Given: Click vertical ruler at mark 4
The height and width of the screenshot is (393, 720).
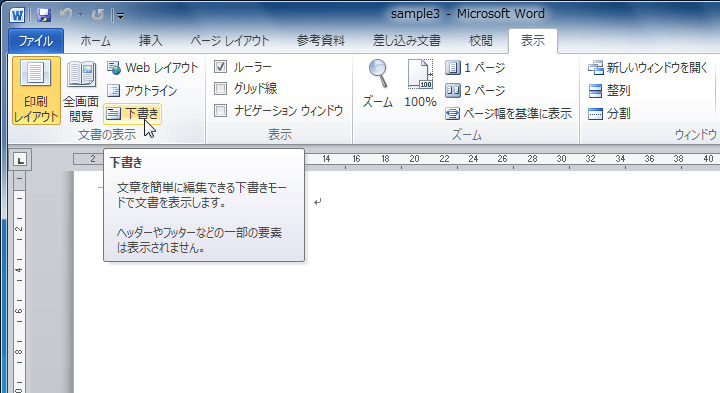Looking at the screenshot, I should pos(19,269).
